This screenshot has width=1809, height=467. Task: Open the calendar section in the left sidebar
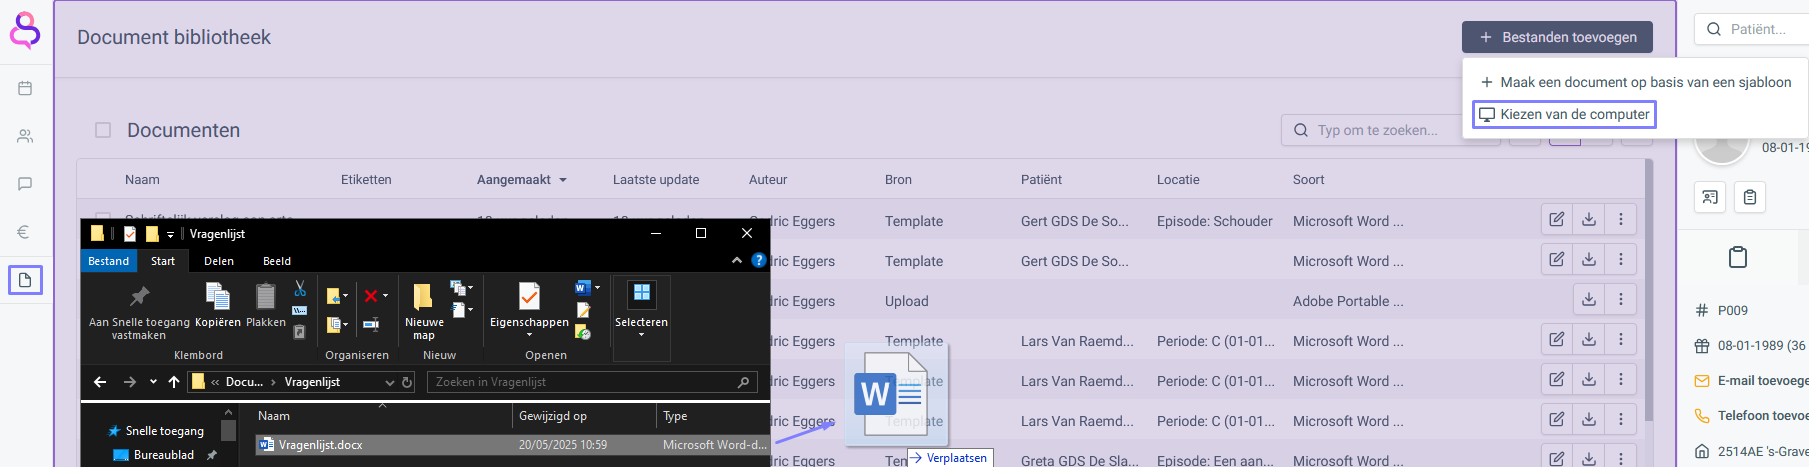[25, 88]
